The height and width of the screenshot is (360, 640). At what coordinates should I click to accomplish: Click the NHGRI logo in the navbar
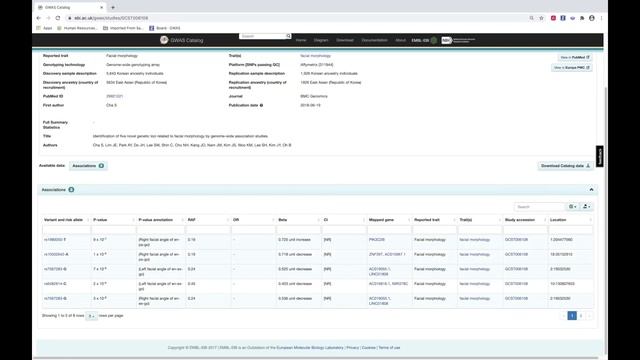pyautogui.click(x=458, y=40)
